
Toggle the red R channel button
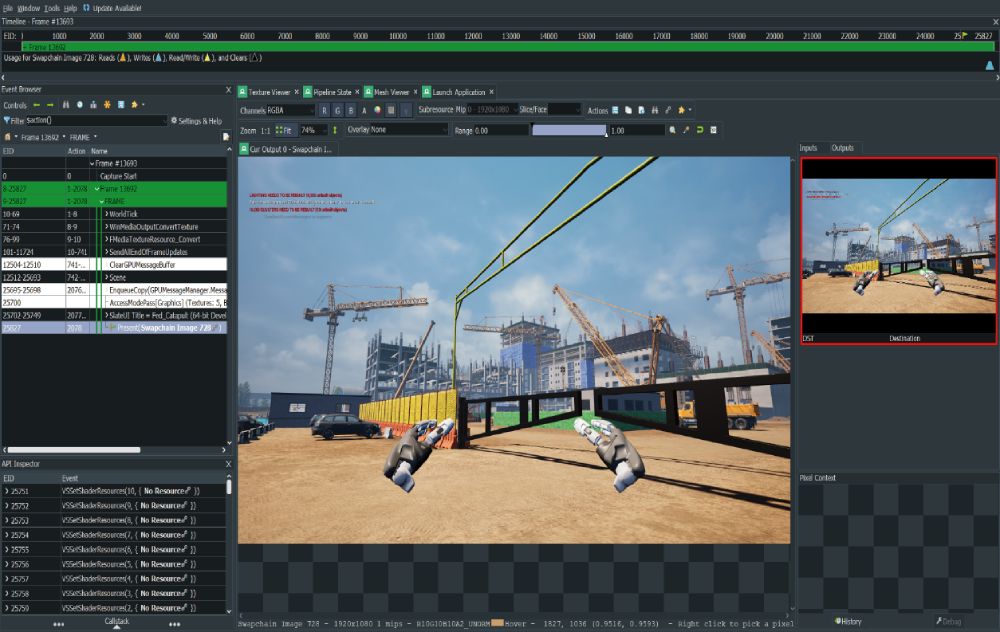(x=324, y=110)
